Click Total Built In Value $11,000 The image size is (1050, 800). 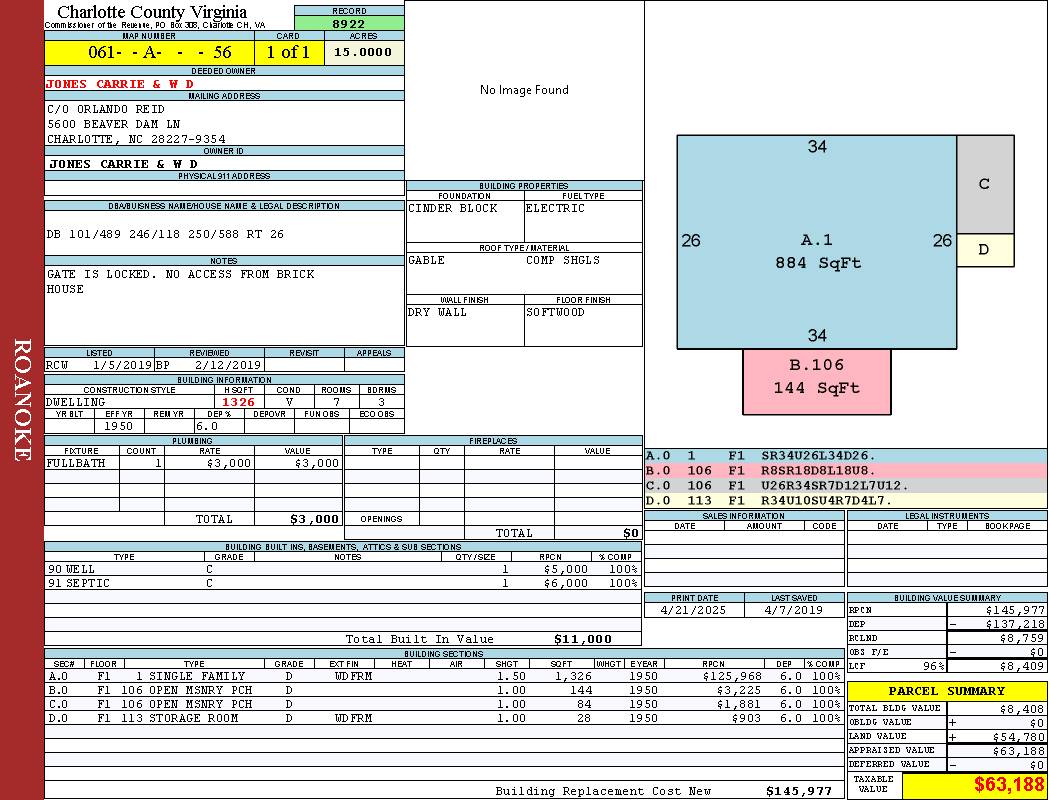point(583,640)
